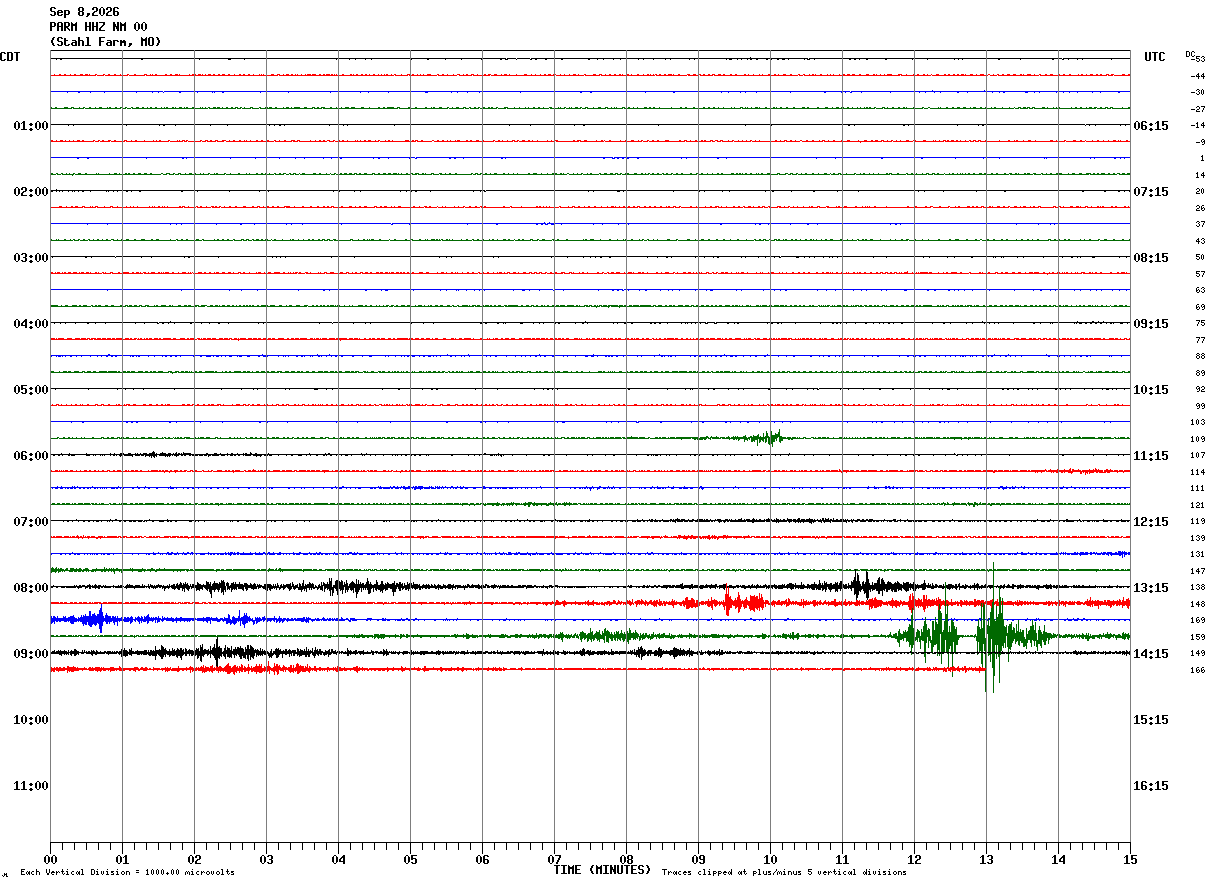Click the UTC timezone header

point(1155,57)
